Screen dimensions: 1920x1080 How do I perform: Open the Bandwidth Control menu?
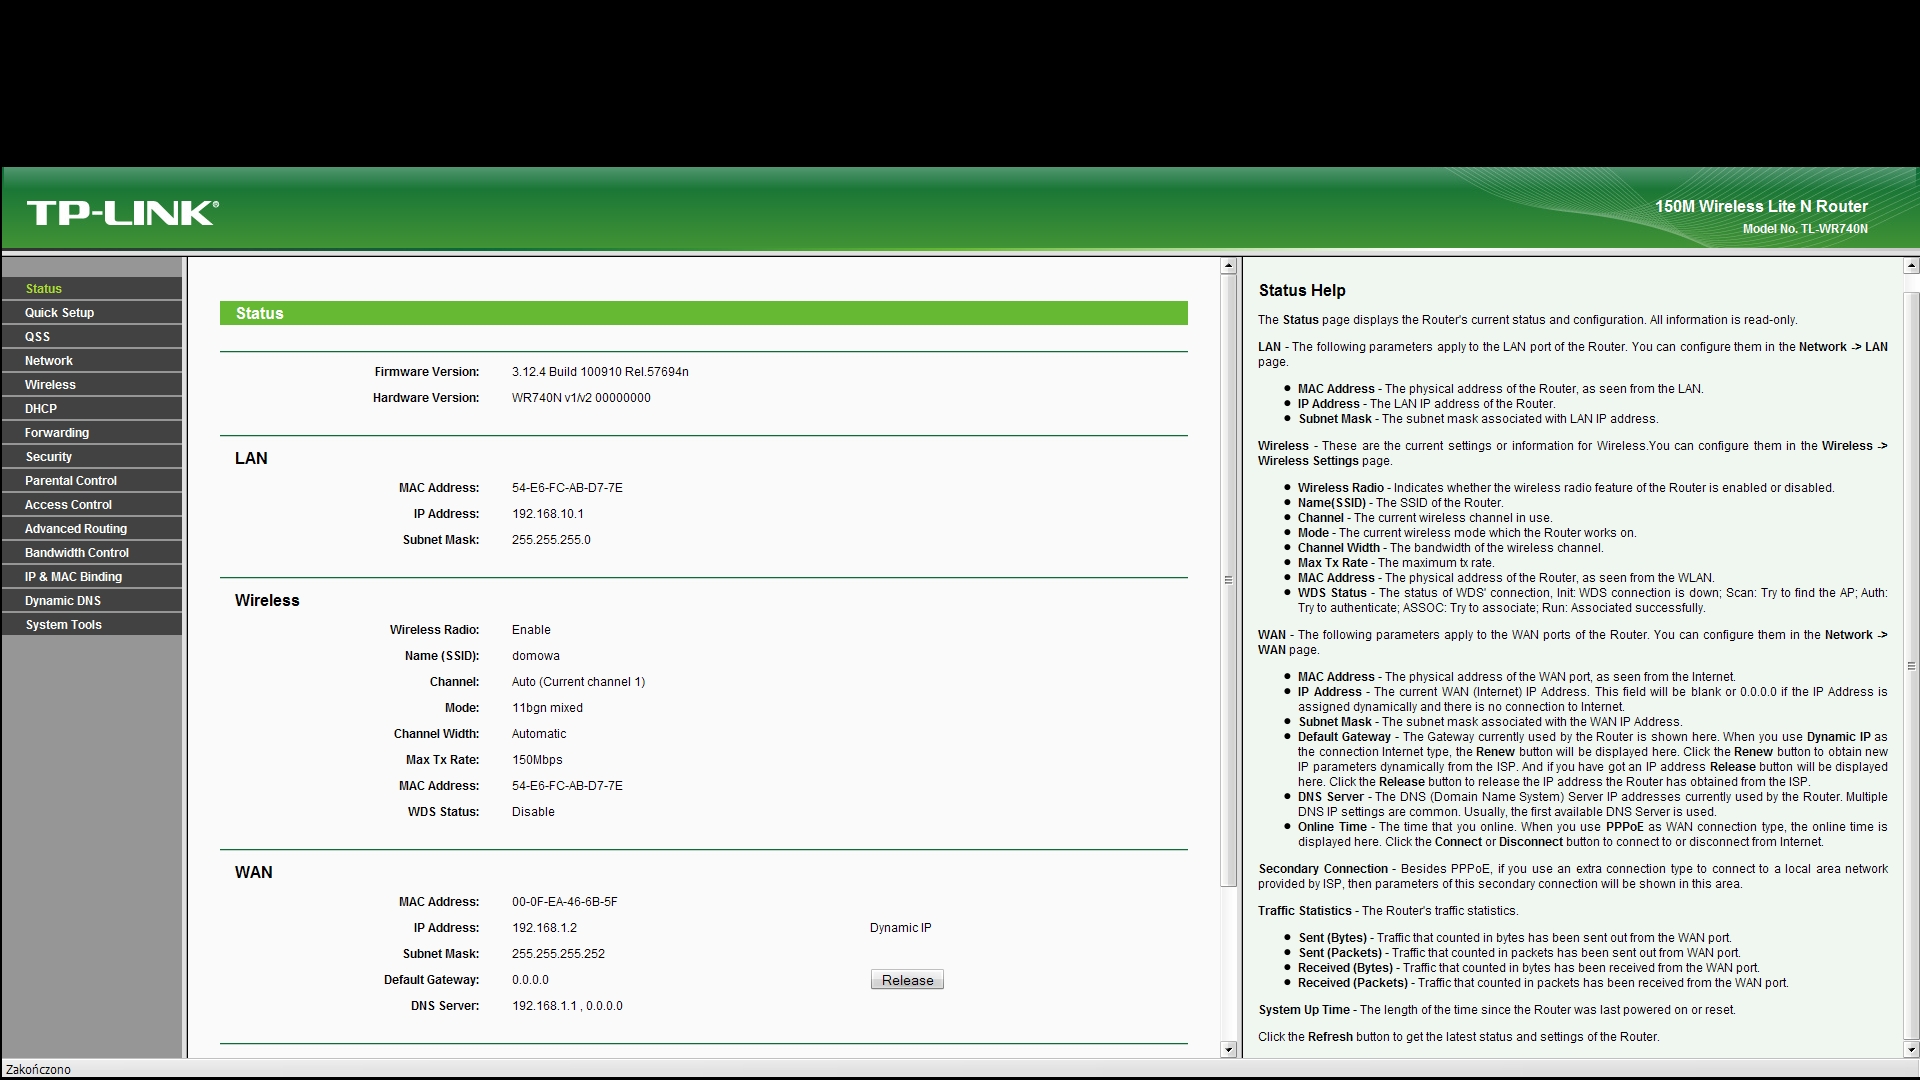tap(77, 553)
